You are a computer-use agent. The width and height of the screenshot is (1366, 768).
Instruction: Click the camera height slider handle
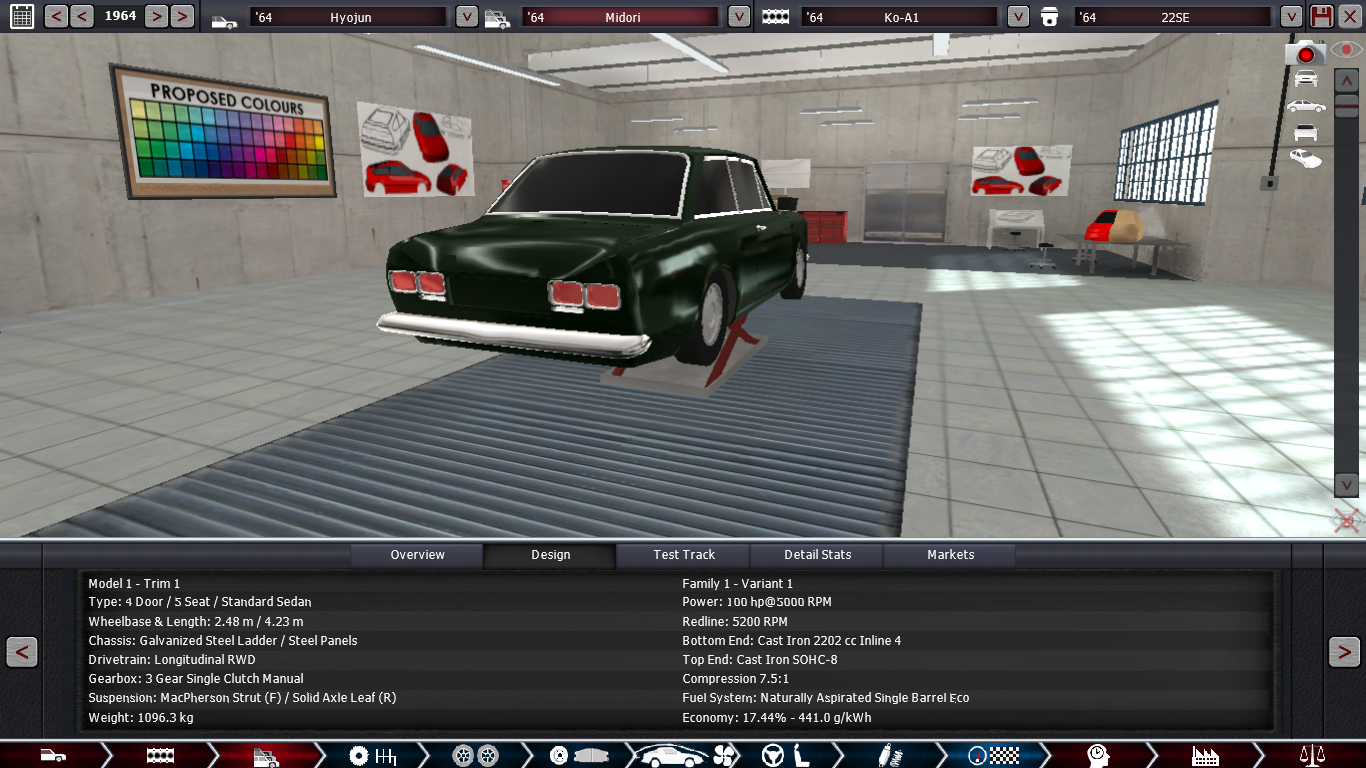coord(1346,105)
